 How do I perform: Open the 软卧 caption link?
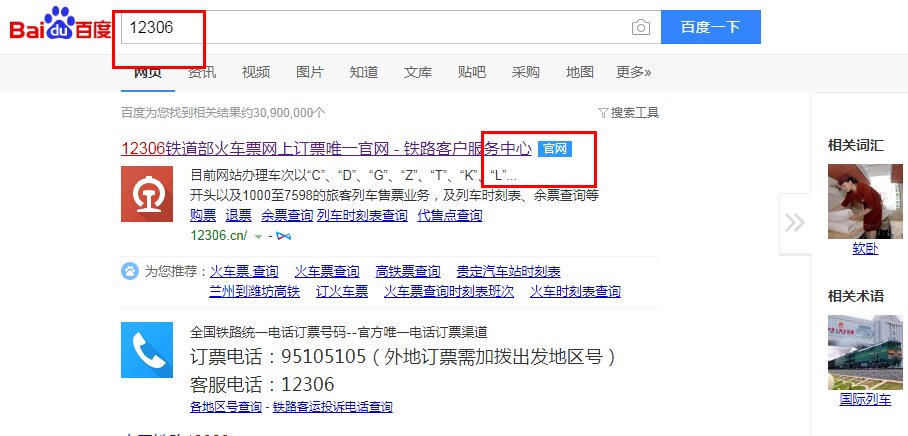coord(865,249)
